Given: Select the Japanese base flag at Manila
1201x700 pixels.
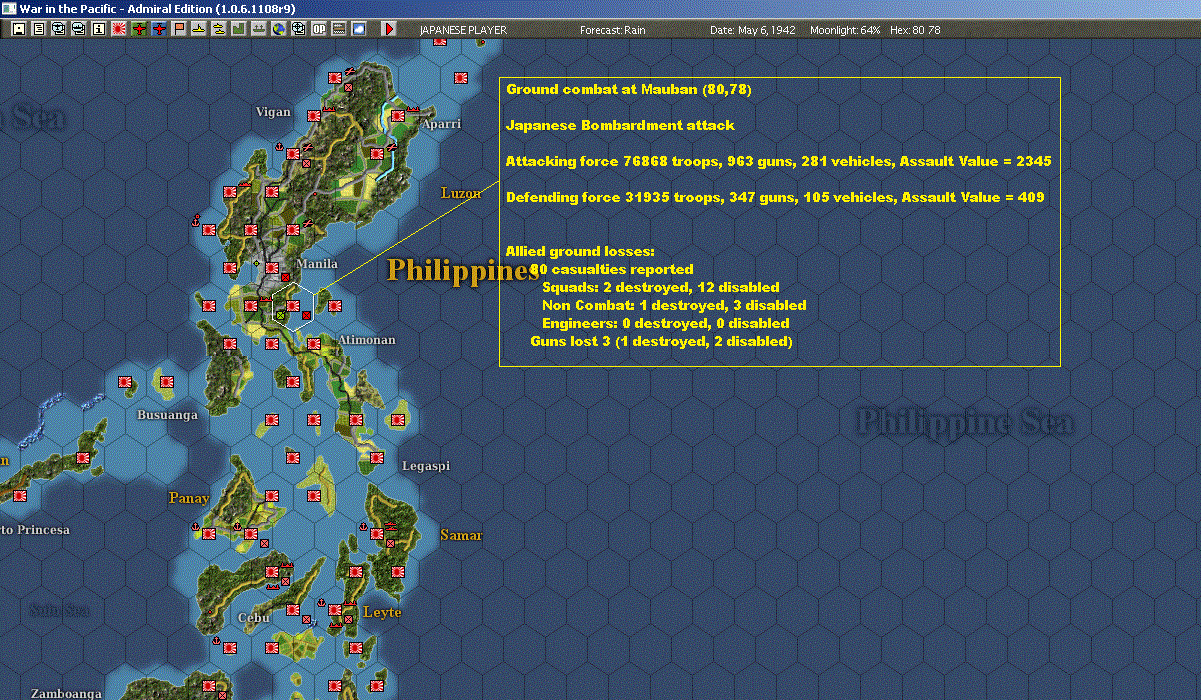Looking at the screenshot, I should pyautogui.click(x=272, y=268).
